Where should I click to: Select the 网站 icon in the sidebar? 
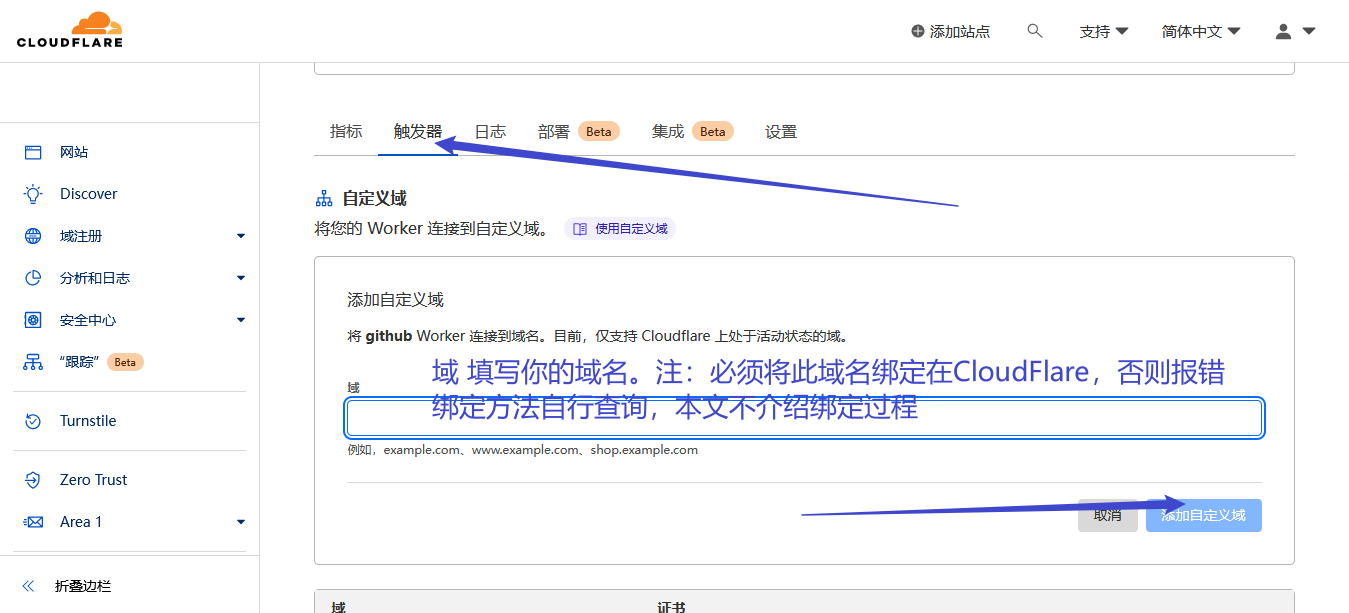[x=34, y=151]
